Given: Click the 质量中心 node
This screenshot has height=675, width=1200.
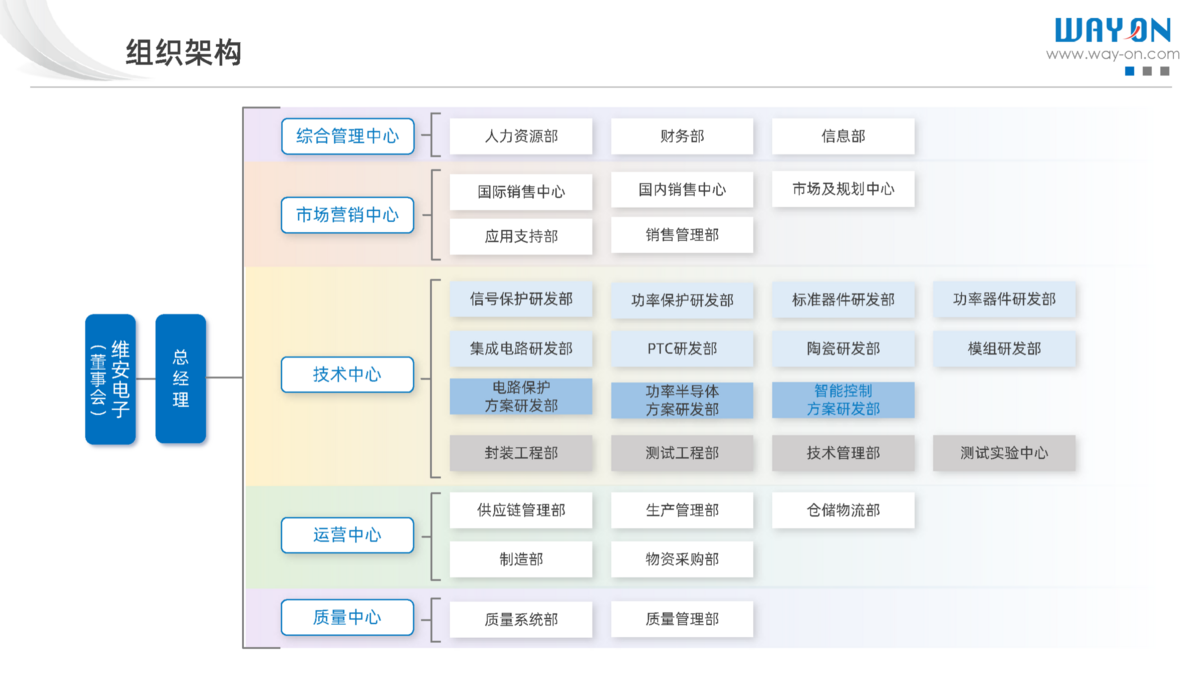Looking at the screenshot, I should click(x=347, y=618).
